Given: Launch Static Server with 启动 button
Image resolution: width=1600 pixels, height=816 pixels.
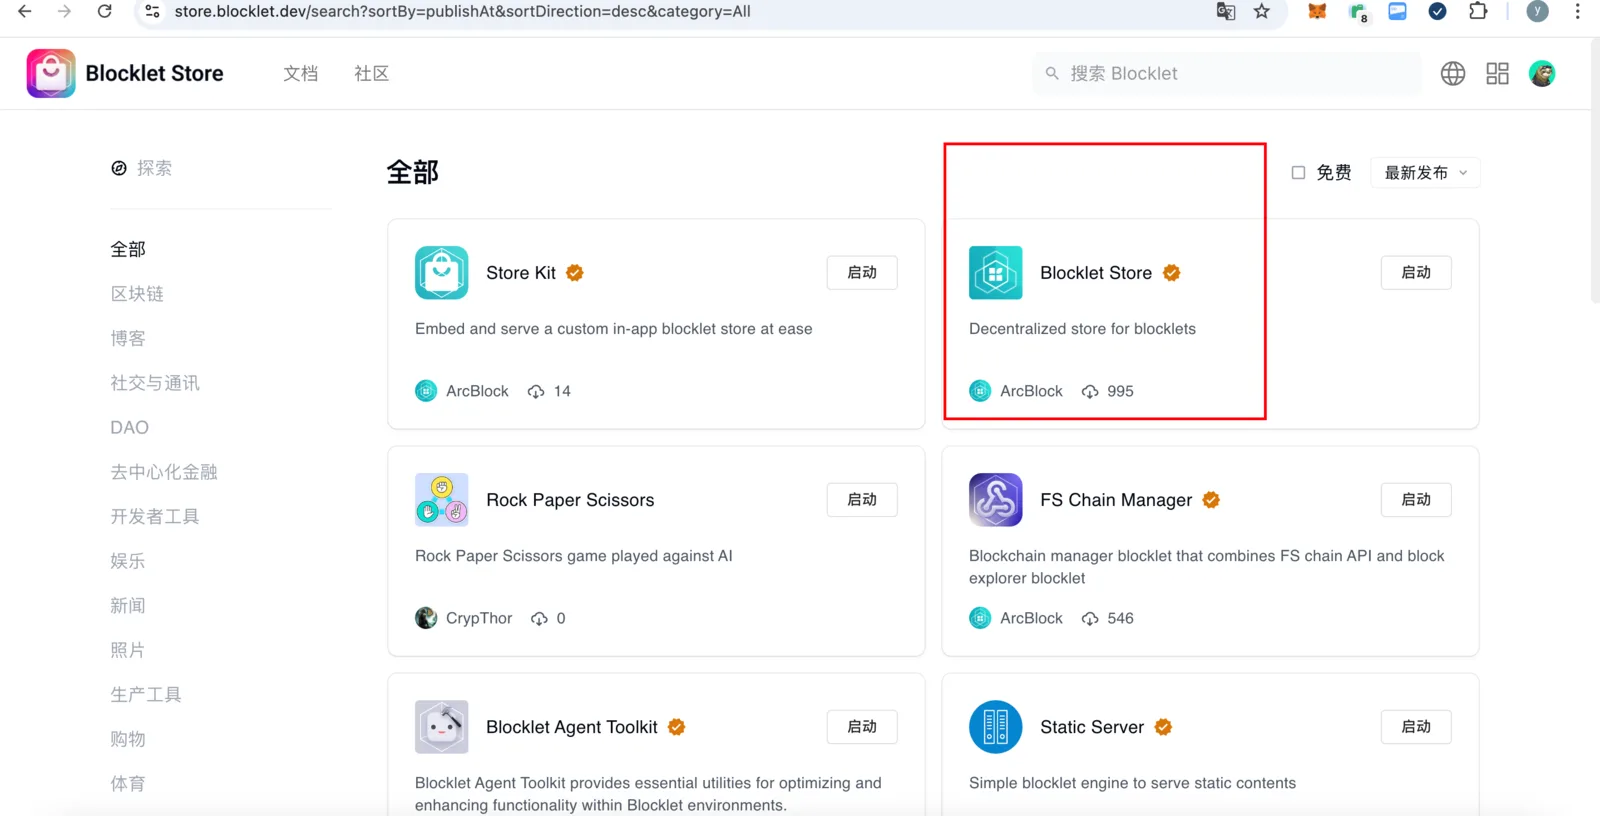Looking at the screenshot, I should coord(1416,727).
